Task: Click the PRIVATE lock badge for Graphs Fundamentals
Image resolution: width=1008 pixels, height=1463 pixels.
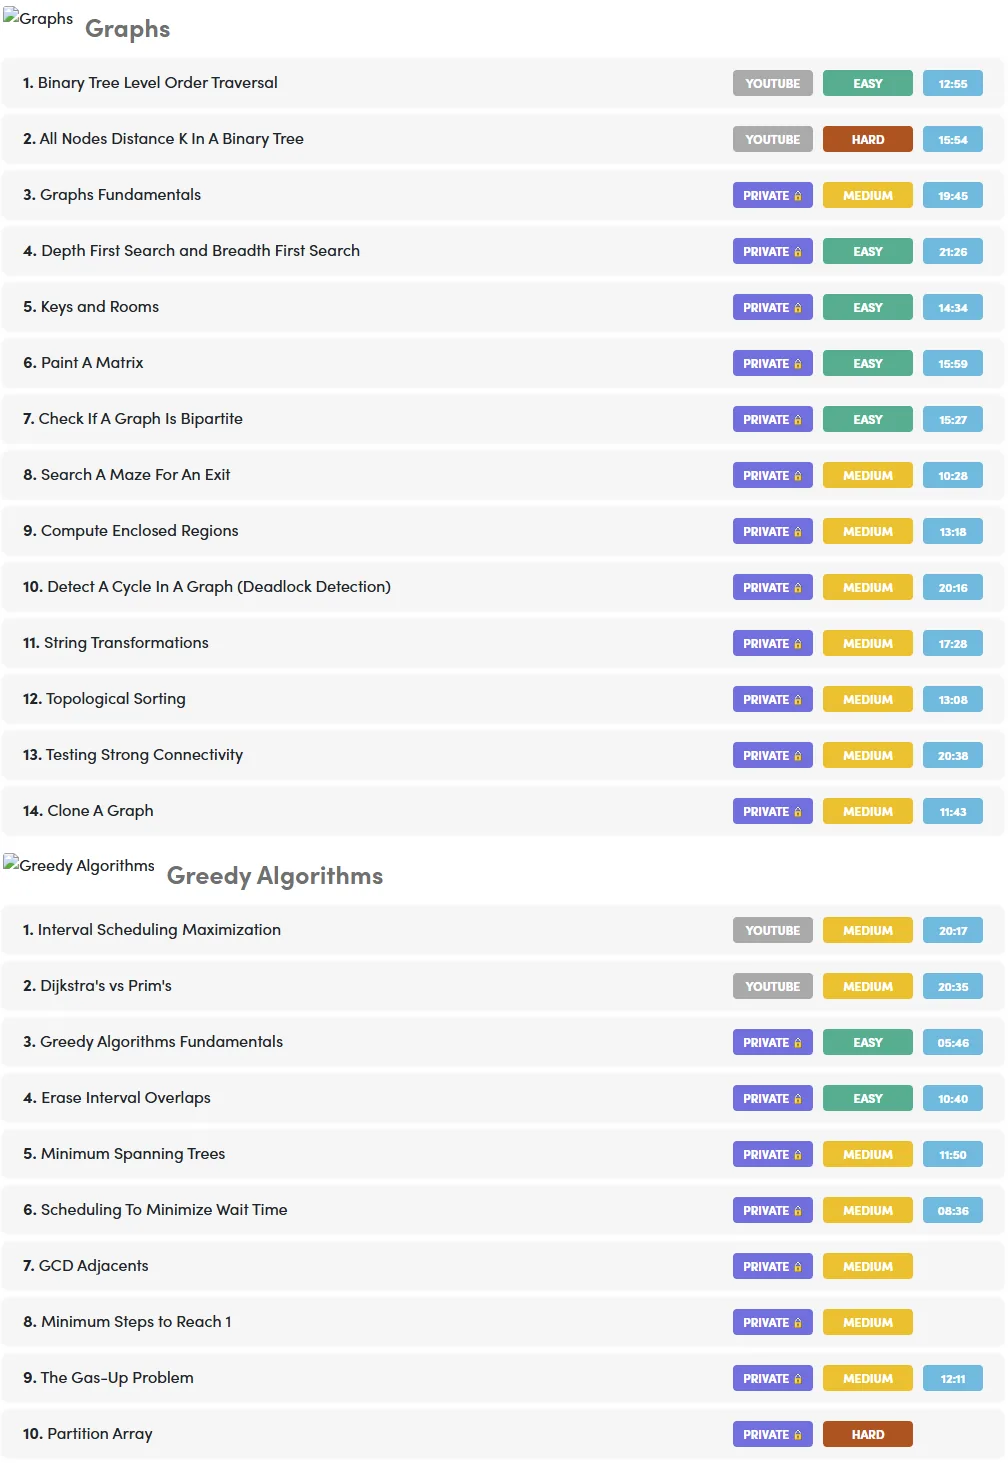Action: tap(772, 196)
